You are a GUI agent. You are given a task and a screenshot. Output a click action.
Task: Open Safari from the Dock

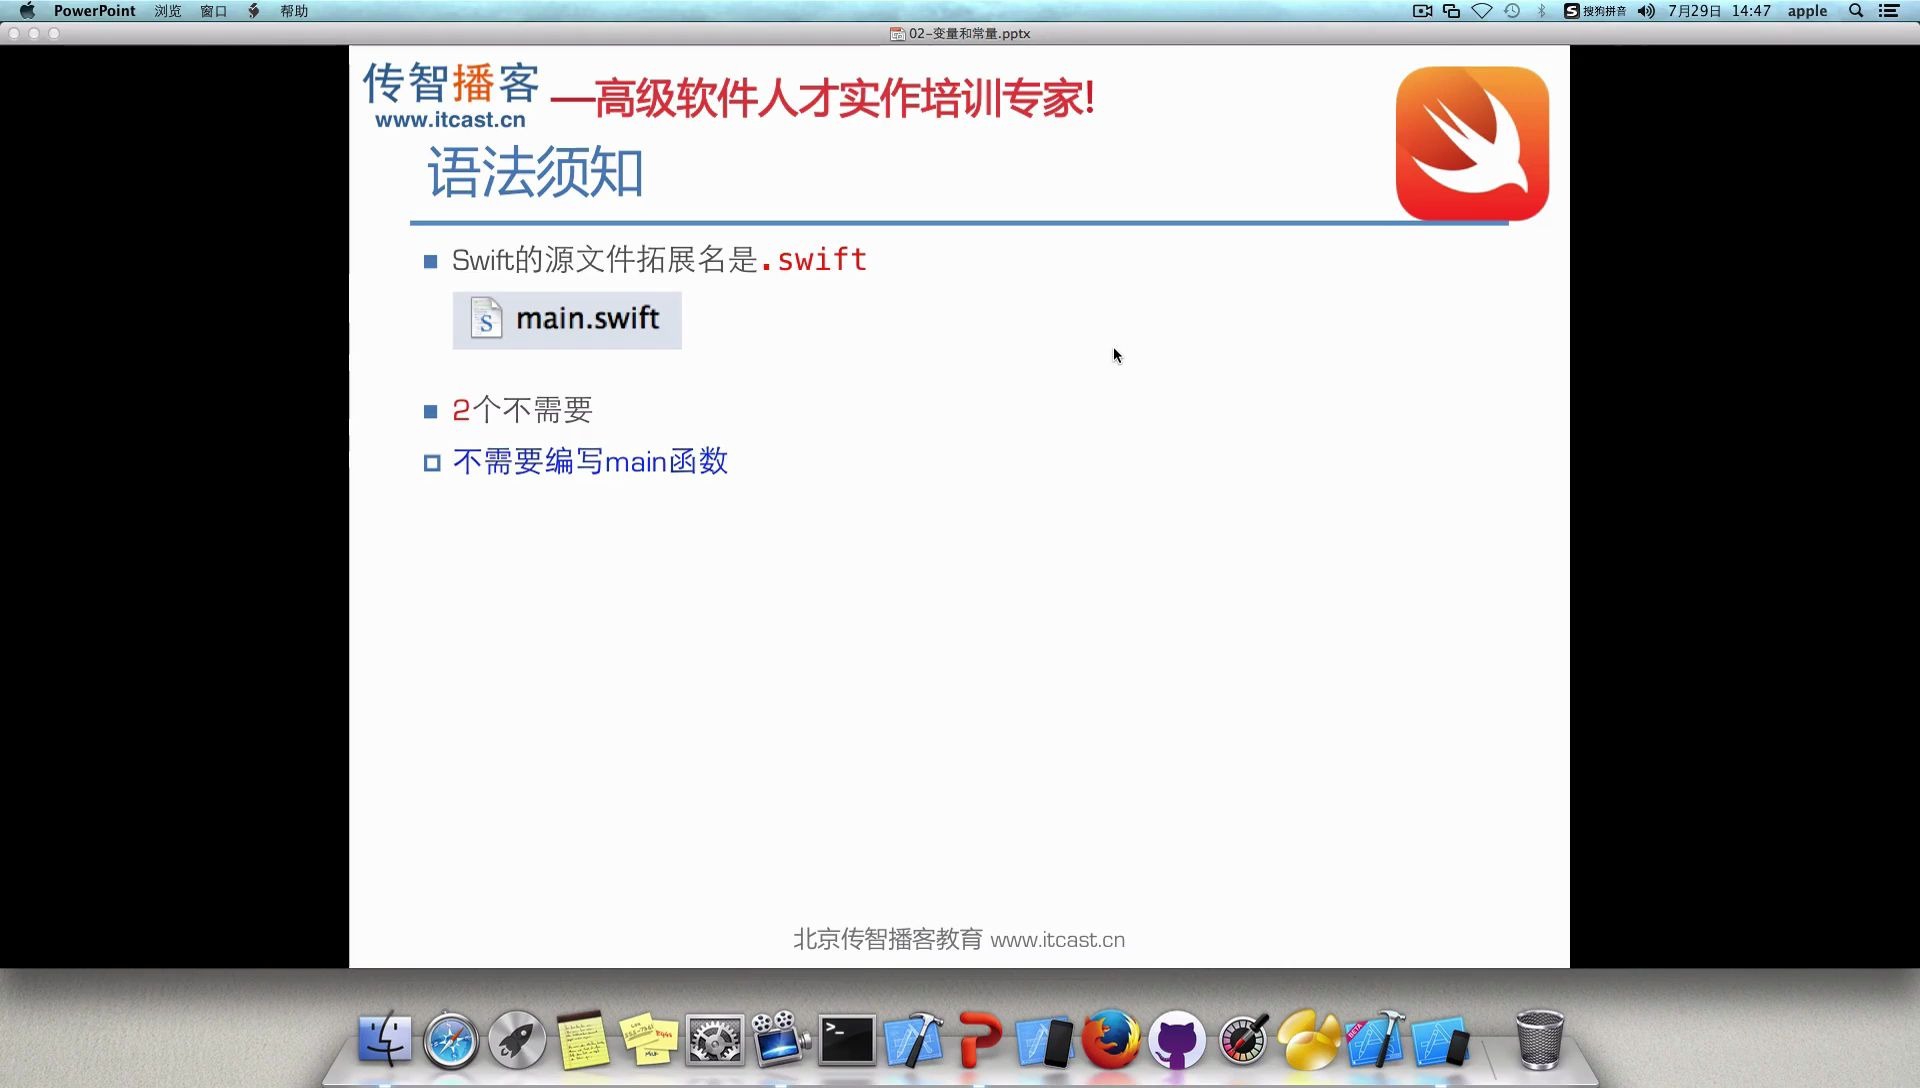pyautogui.click(x=451, y=1040)
